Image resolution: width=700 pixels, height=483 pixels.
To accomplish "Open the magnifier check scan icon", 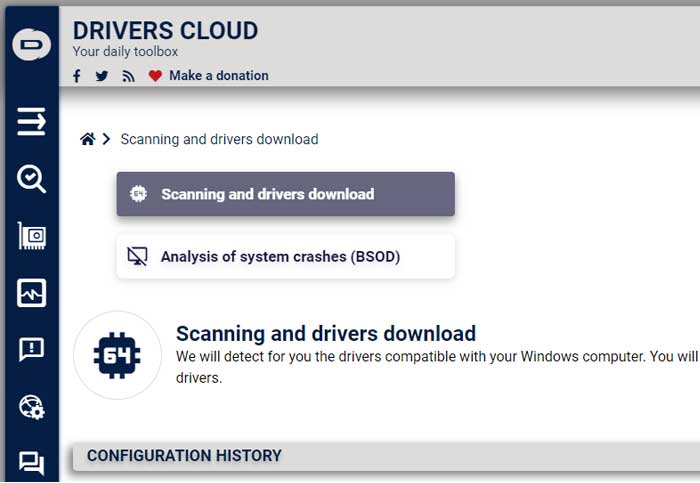I will click(x=31, y=179).
